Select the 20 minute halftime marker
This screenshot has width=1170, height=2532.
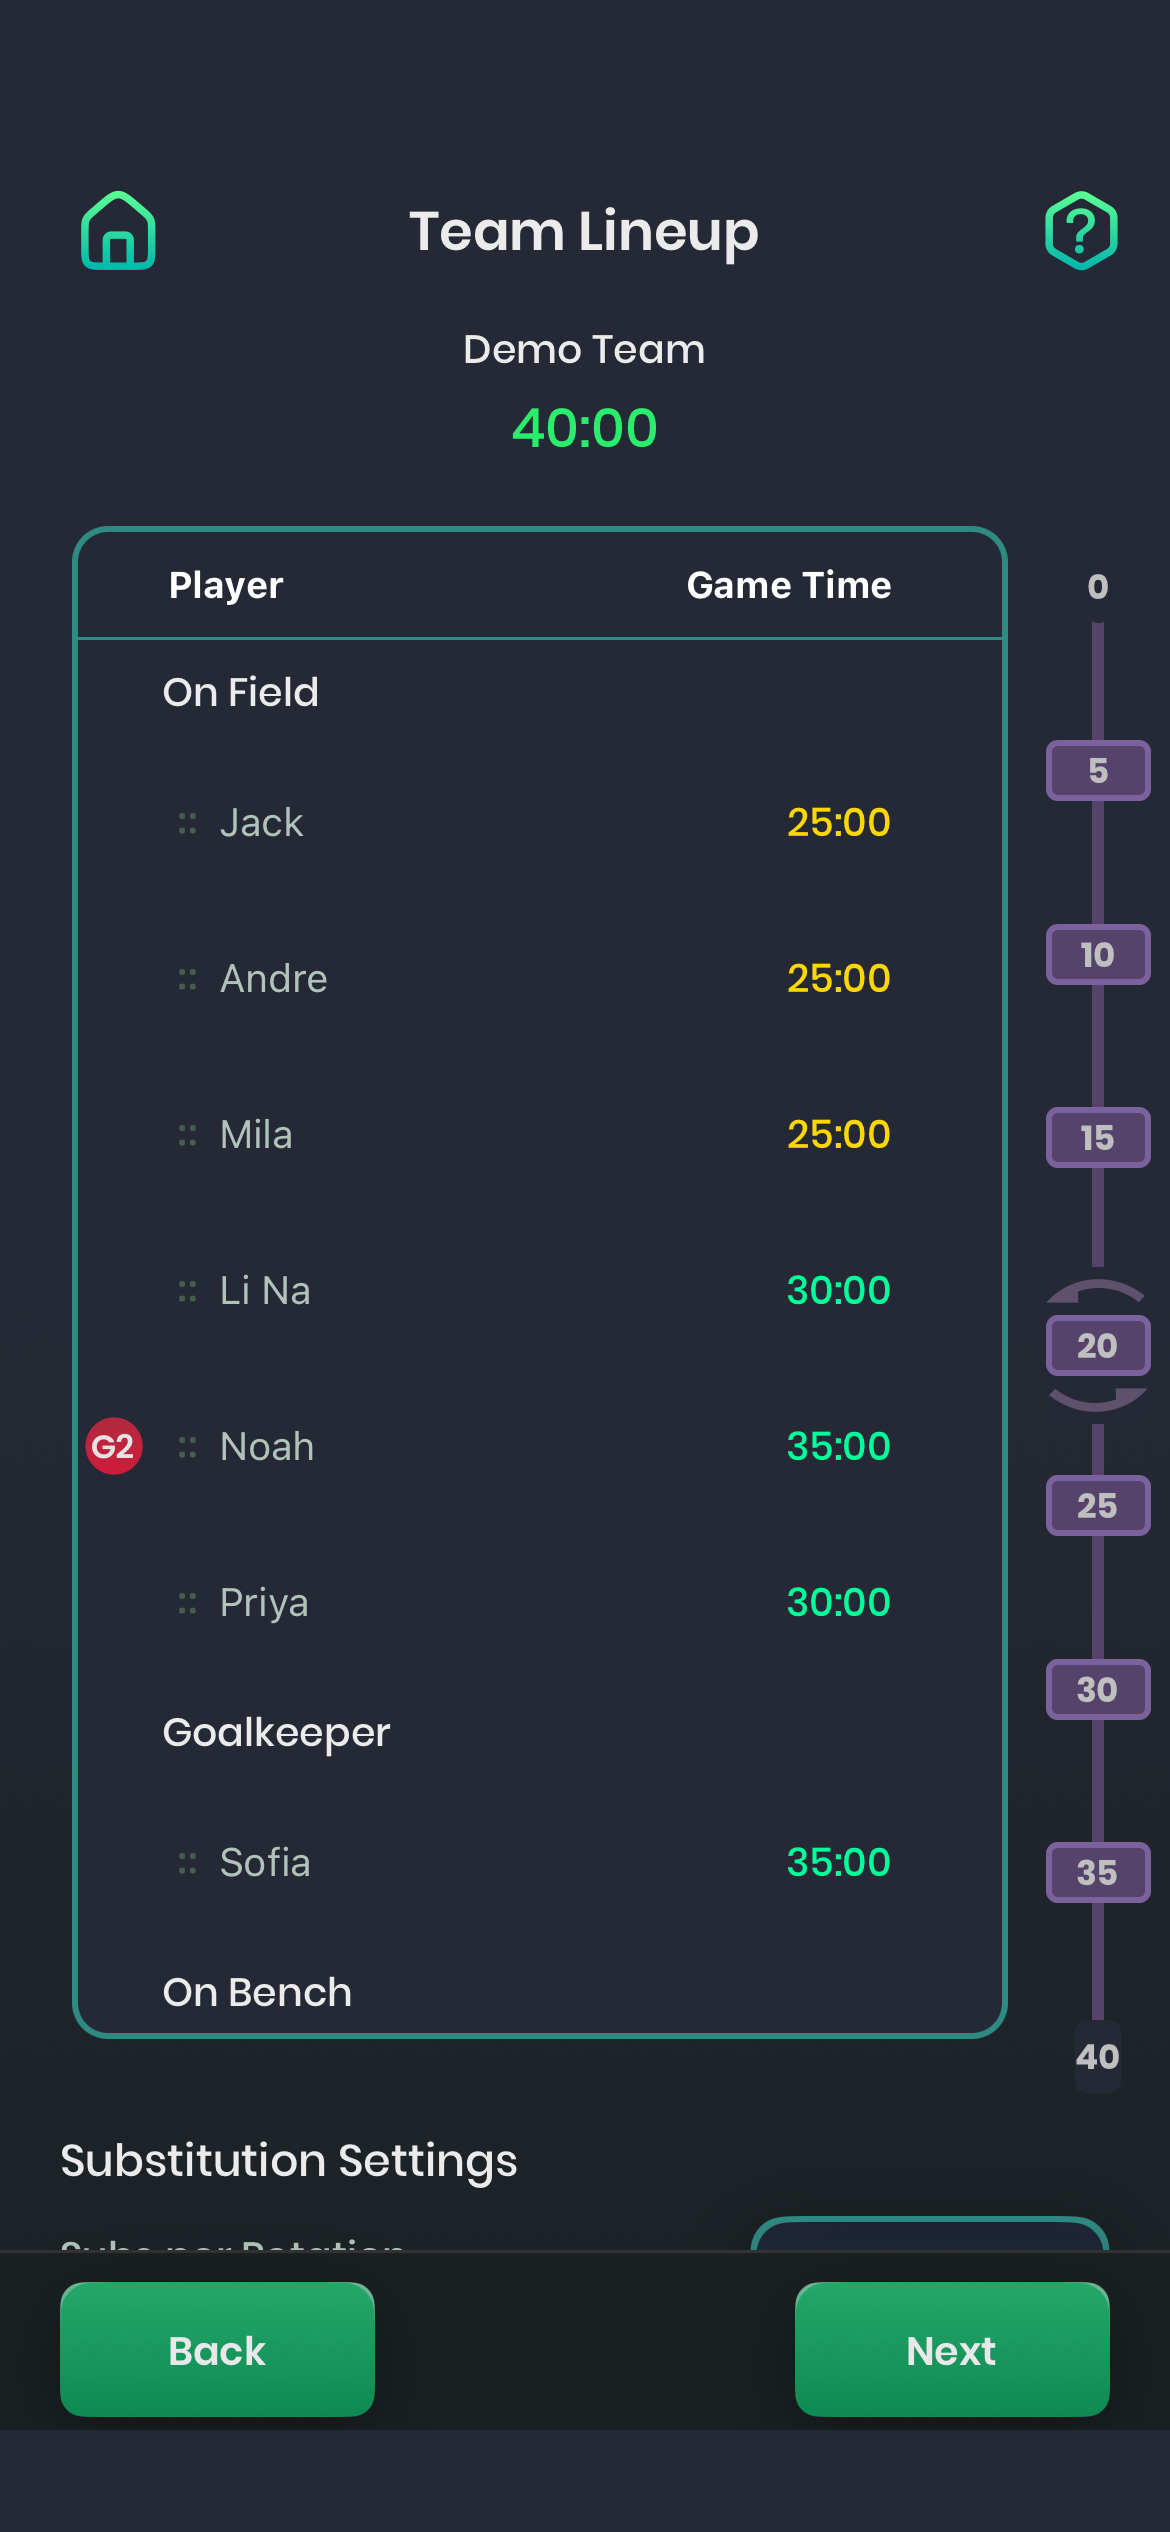click(x=1098, y=1346)
